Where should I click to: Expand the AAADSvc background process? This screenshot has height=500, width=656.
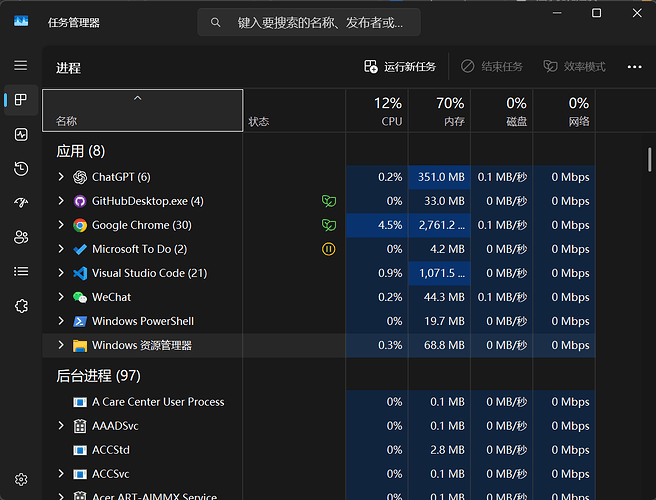pyautogui.click(x=61, y=426)
